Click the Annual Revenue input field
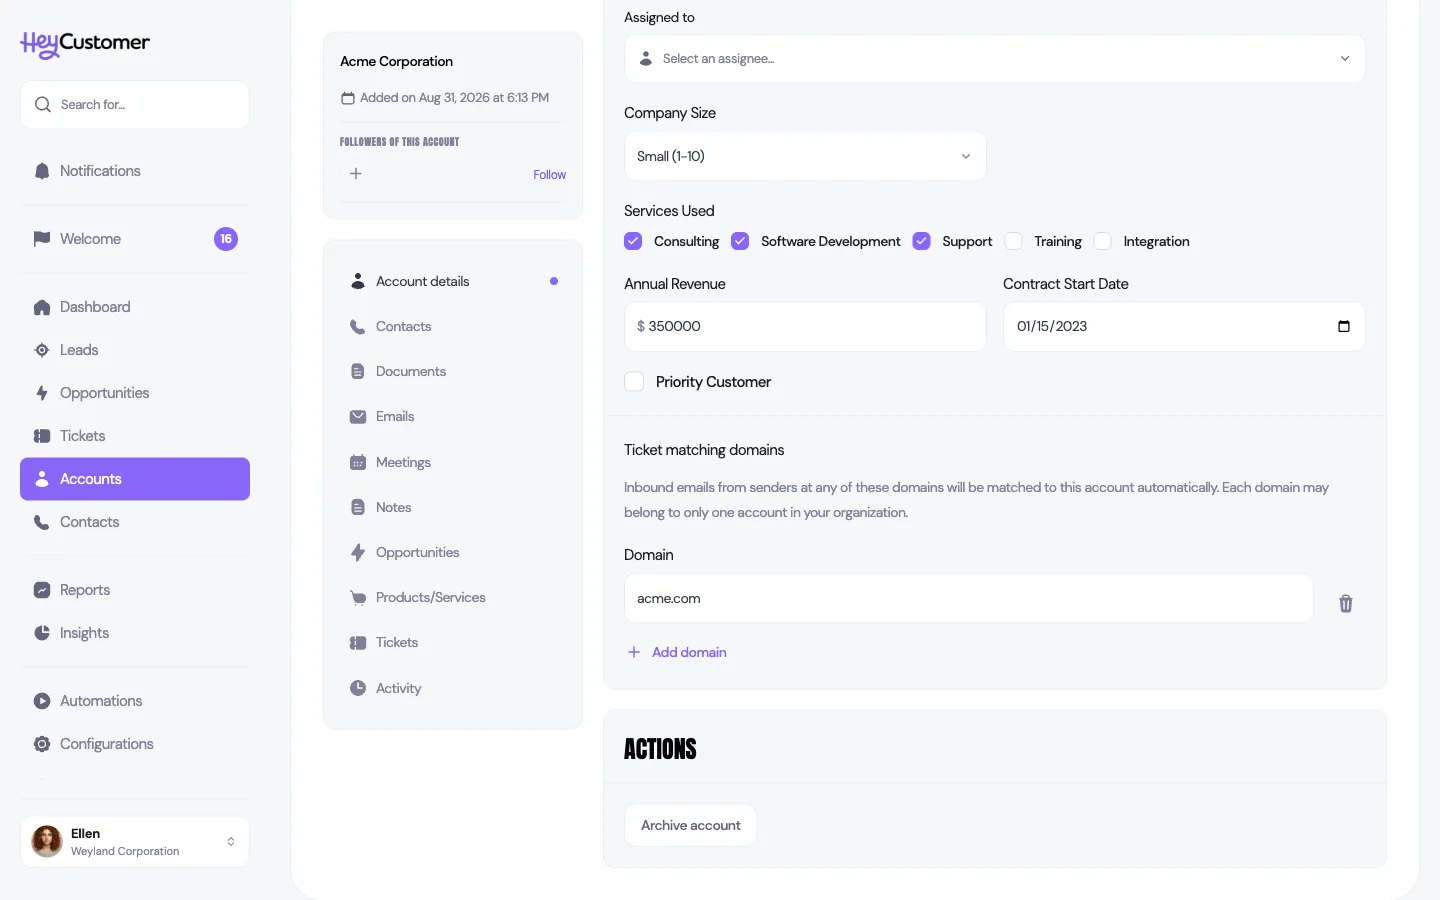The image size is (1440, 900). [805, 326]
